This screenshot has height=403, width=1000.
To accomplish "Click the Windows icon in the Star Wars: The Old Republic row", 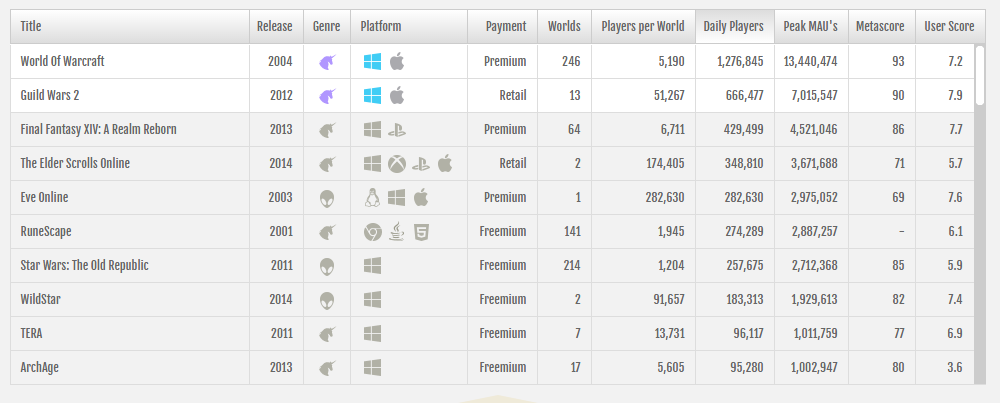I will [372, 266].
